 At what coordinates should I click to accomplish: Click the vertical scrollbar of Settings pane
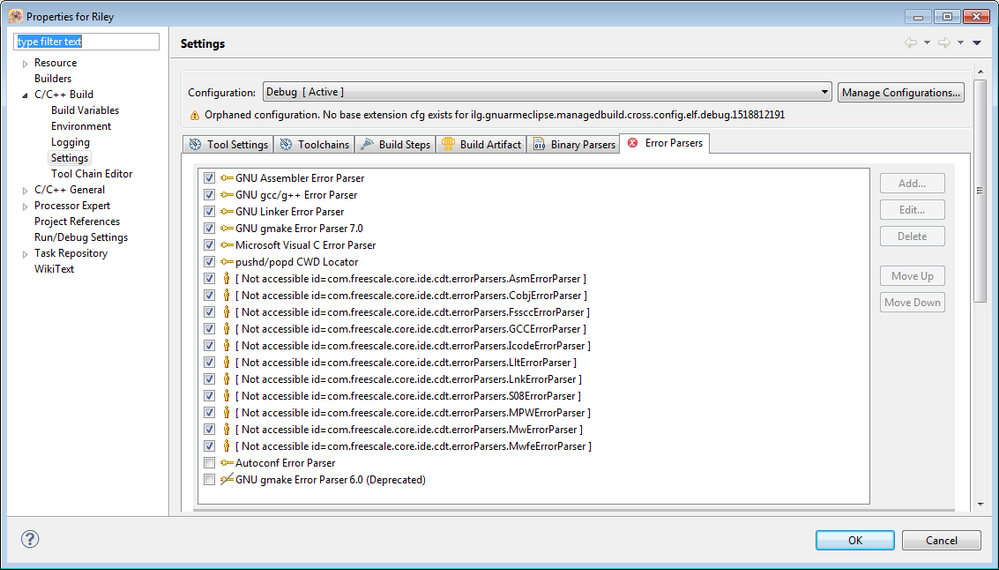pos(980,191)
